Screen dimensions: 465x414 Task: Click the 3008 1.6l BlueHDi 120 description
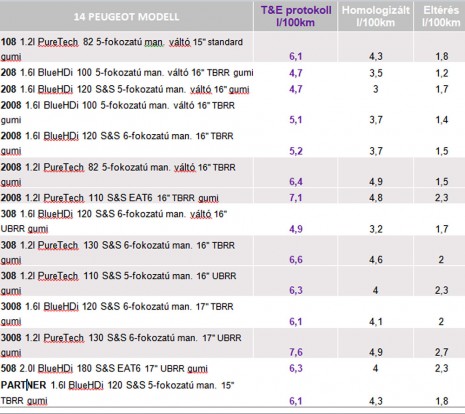pyautogui.click(x=117, y=314)
